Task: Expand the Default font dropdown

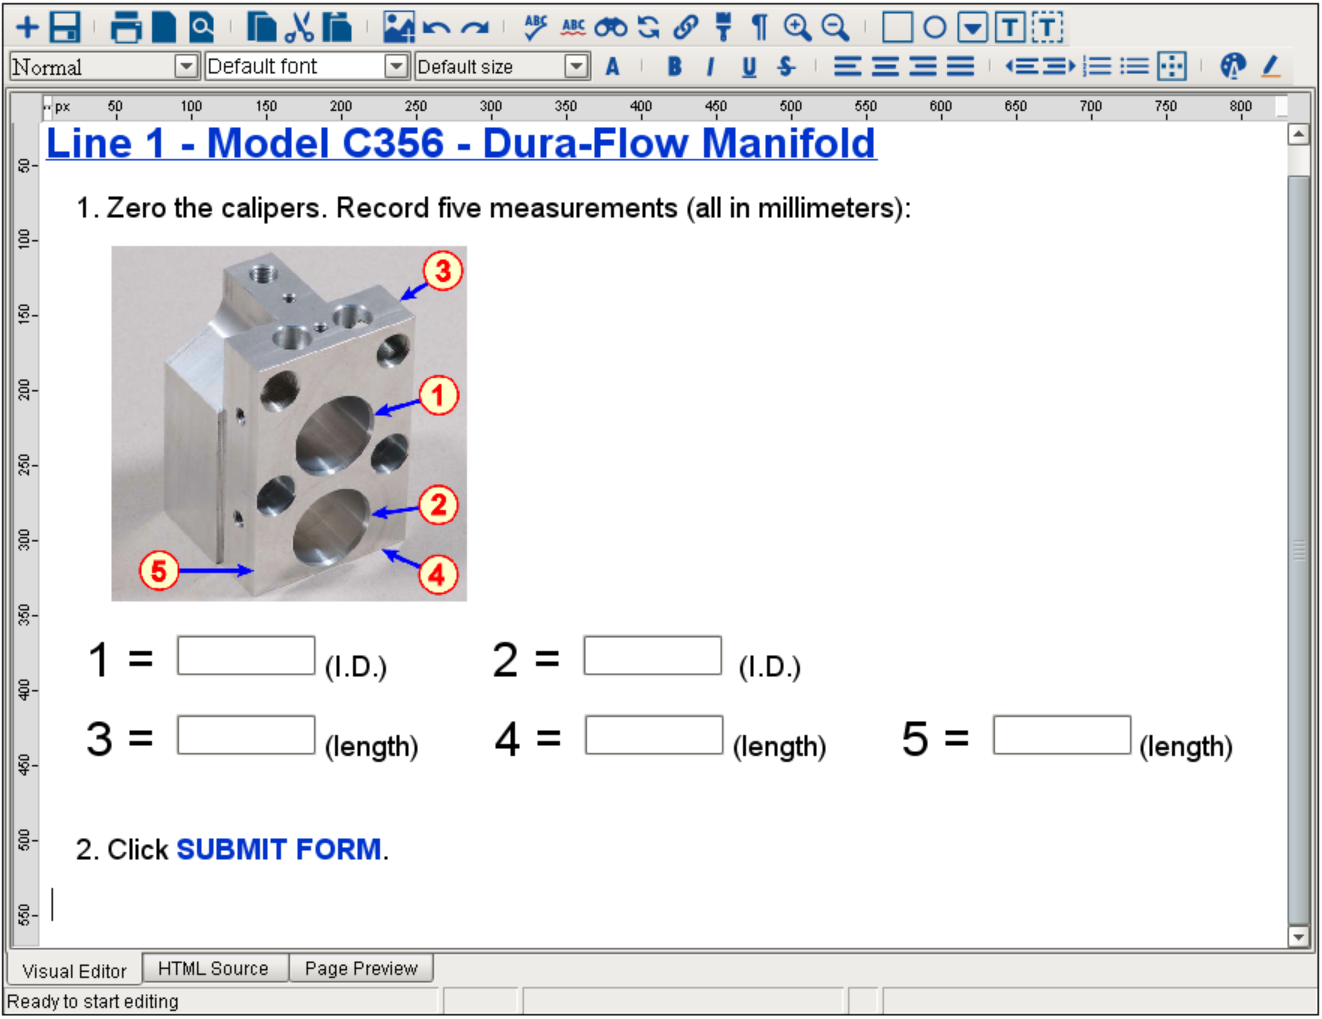Action: [397, 67]
